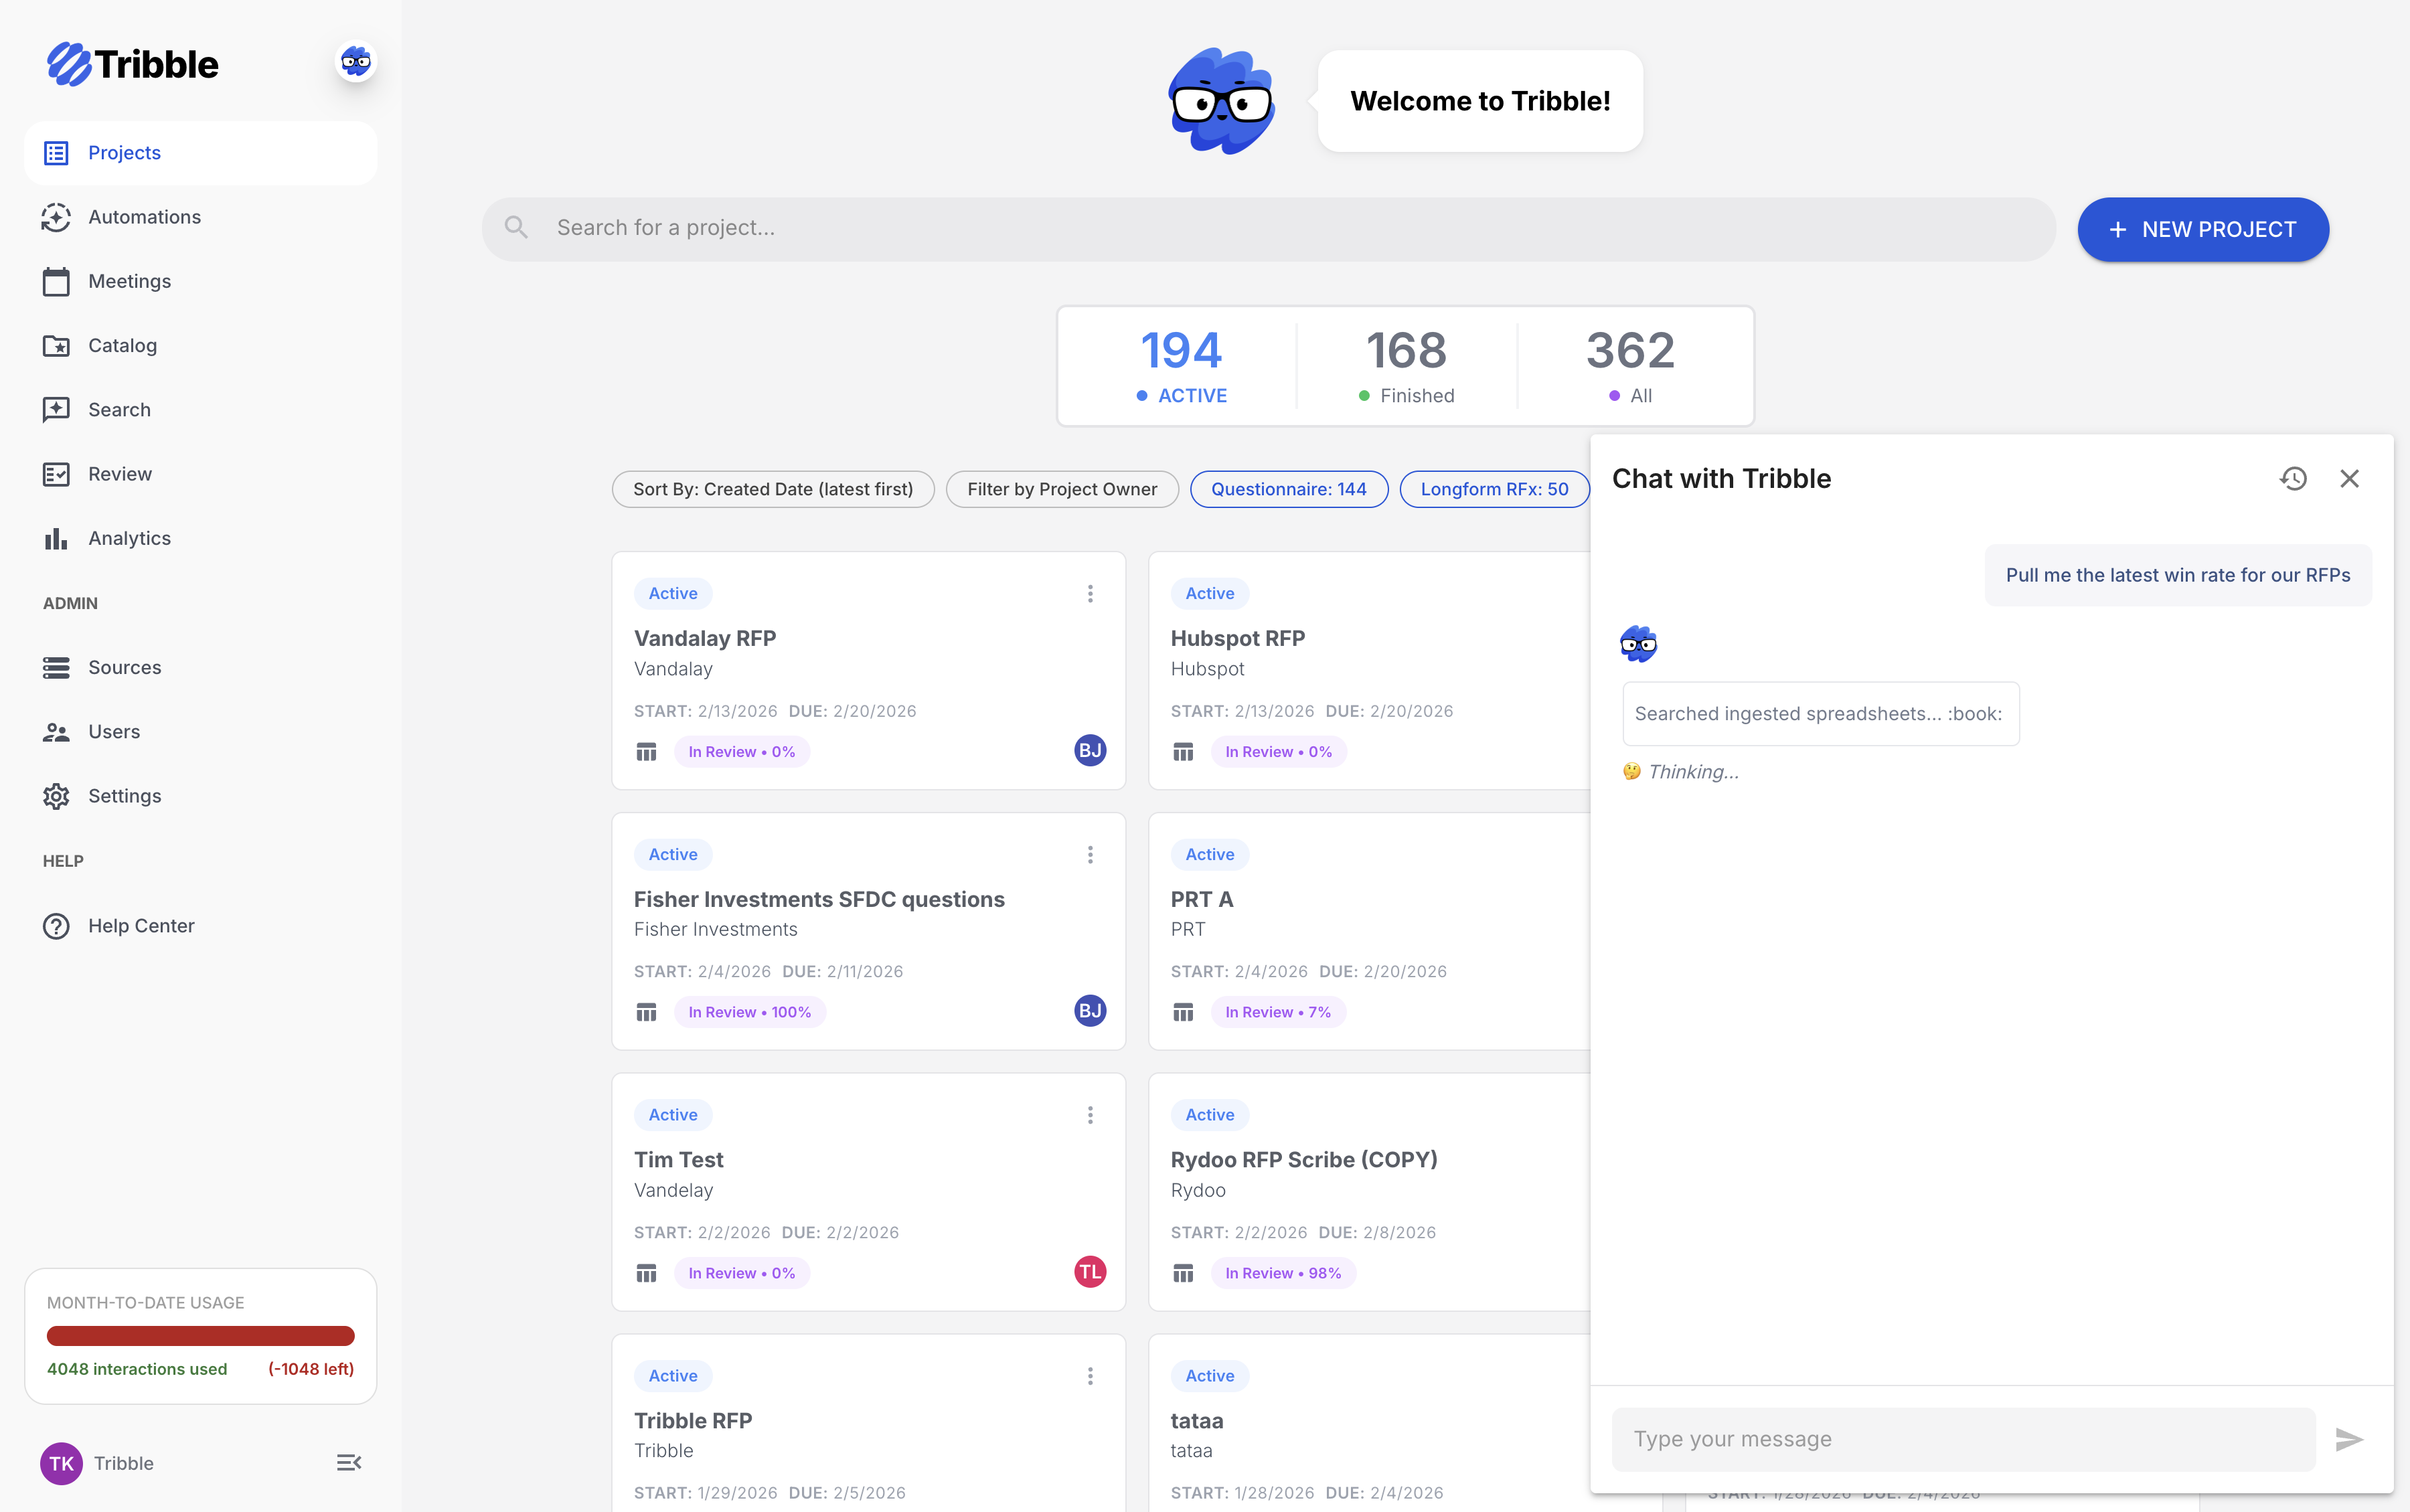Click the In Review 100% status badge

tap(750, 1013)
